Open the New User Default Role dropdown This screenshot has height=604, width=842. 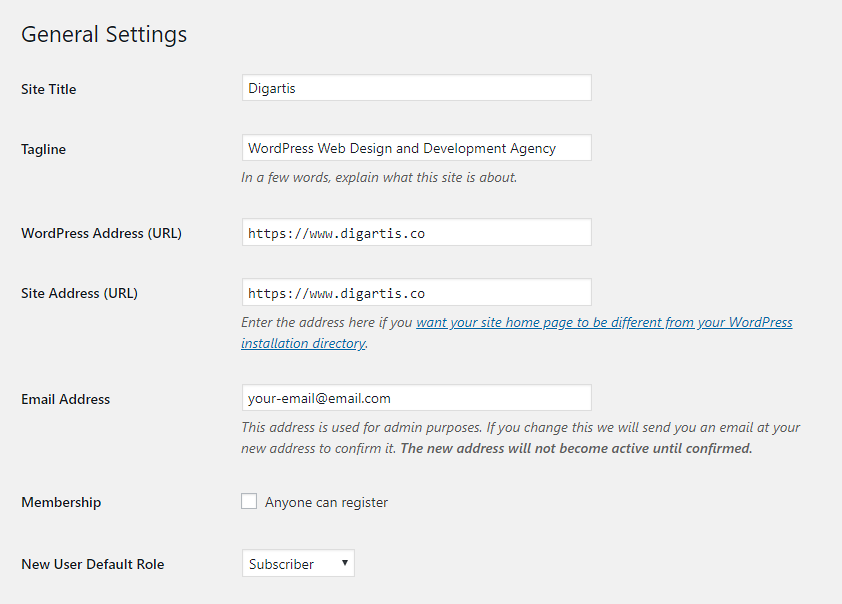298,563
